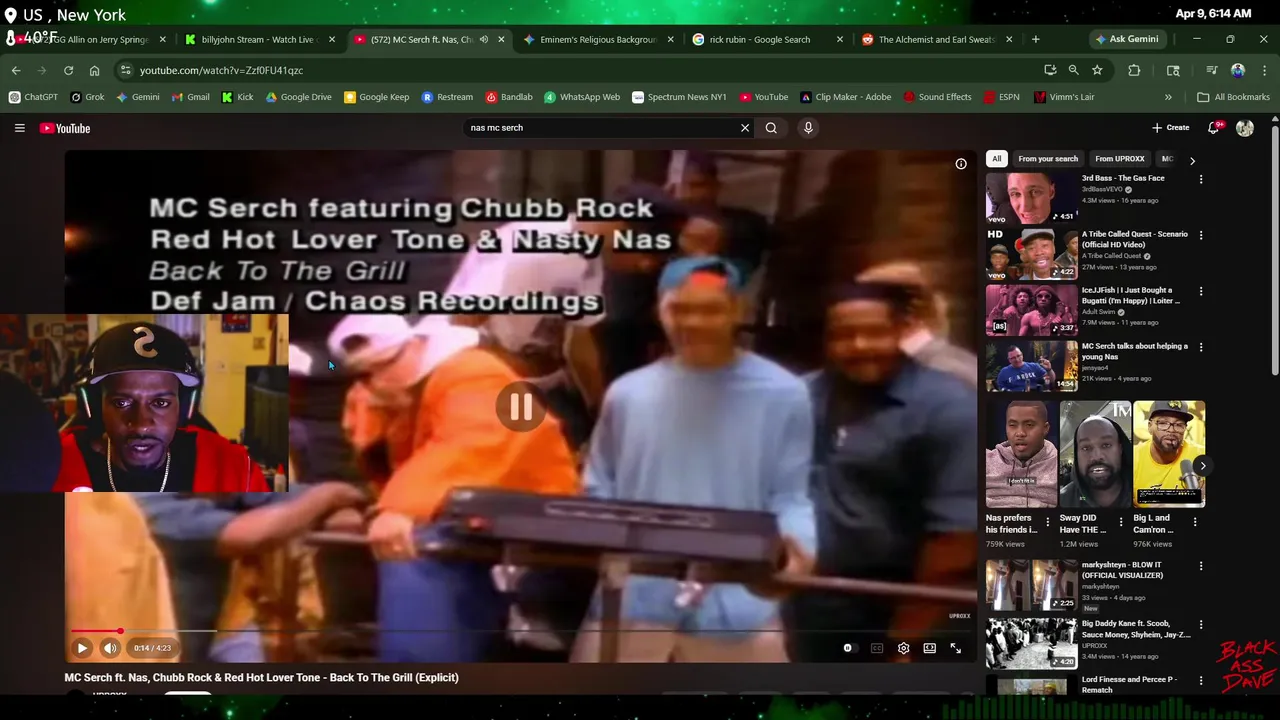Open All Bookmarks folder

coord(1233,97)
